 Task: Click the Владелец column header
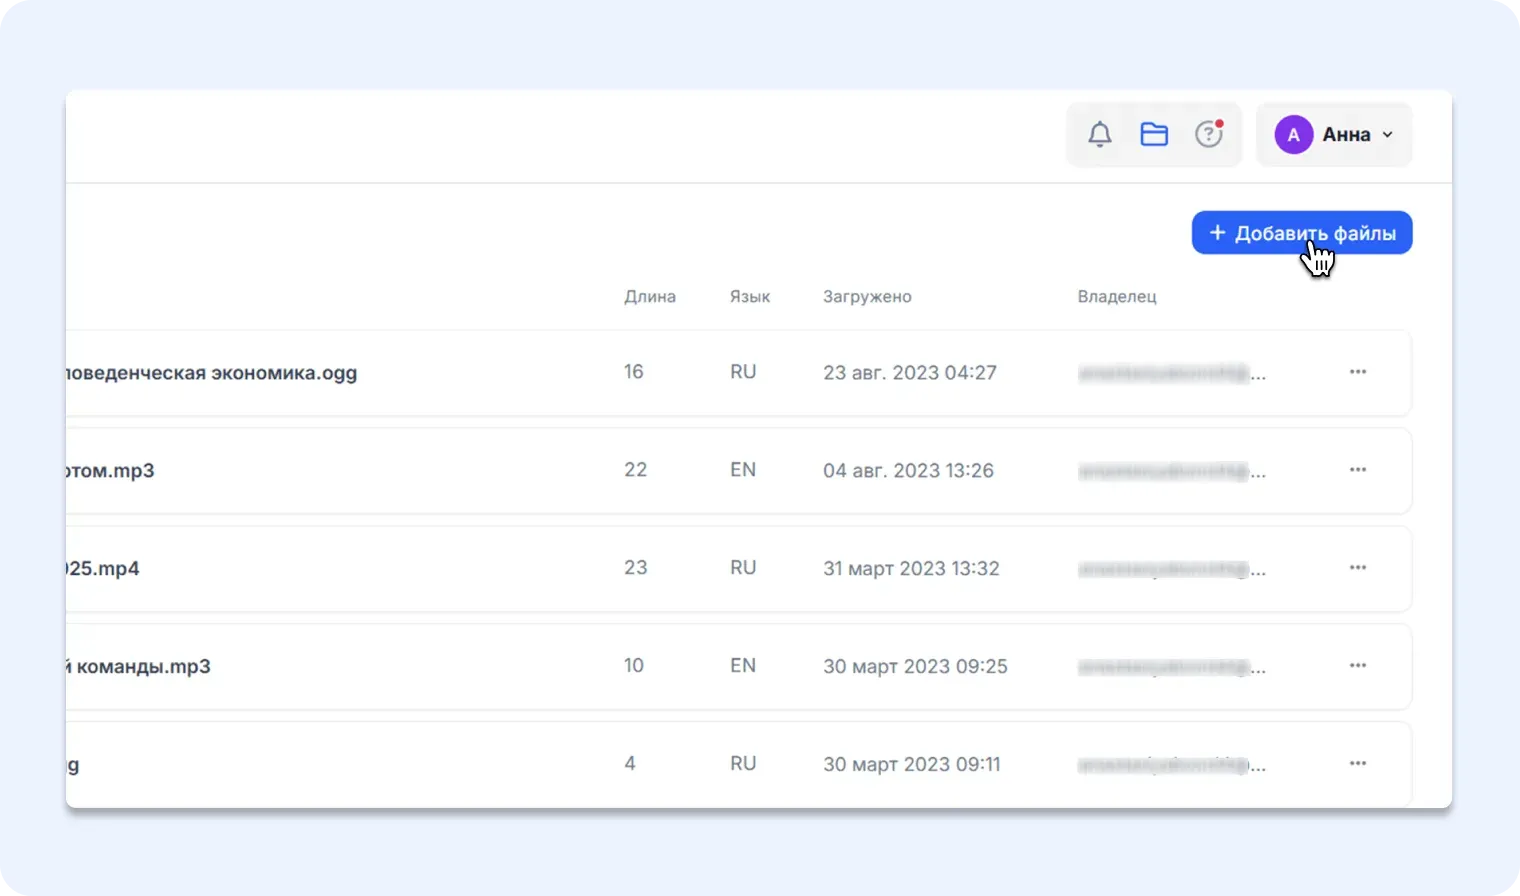[x=1117, y=296]
